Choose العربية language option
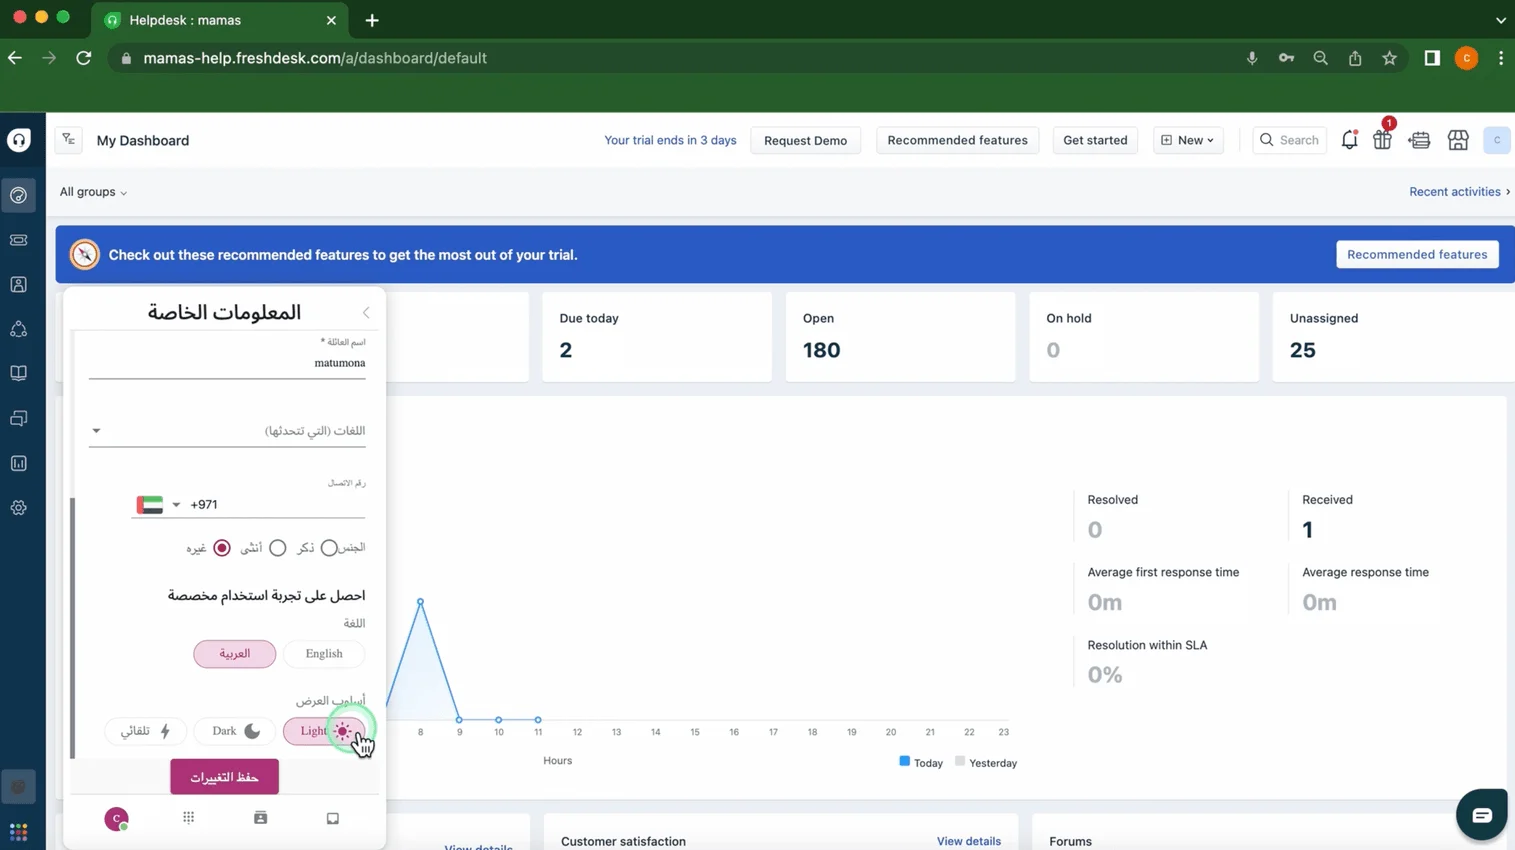Screen dimensions: 1515x850 (x=235, y=654)
